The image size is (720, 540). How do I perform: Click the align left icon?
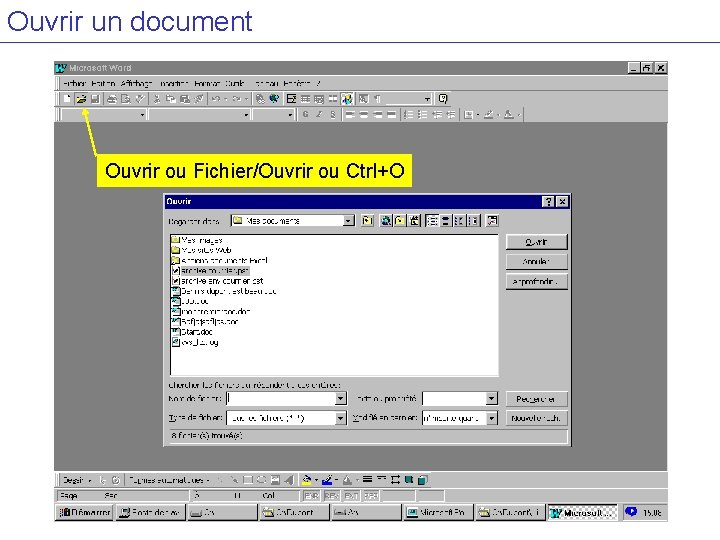coord(350,114)
